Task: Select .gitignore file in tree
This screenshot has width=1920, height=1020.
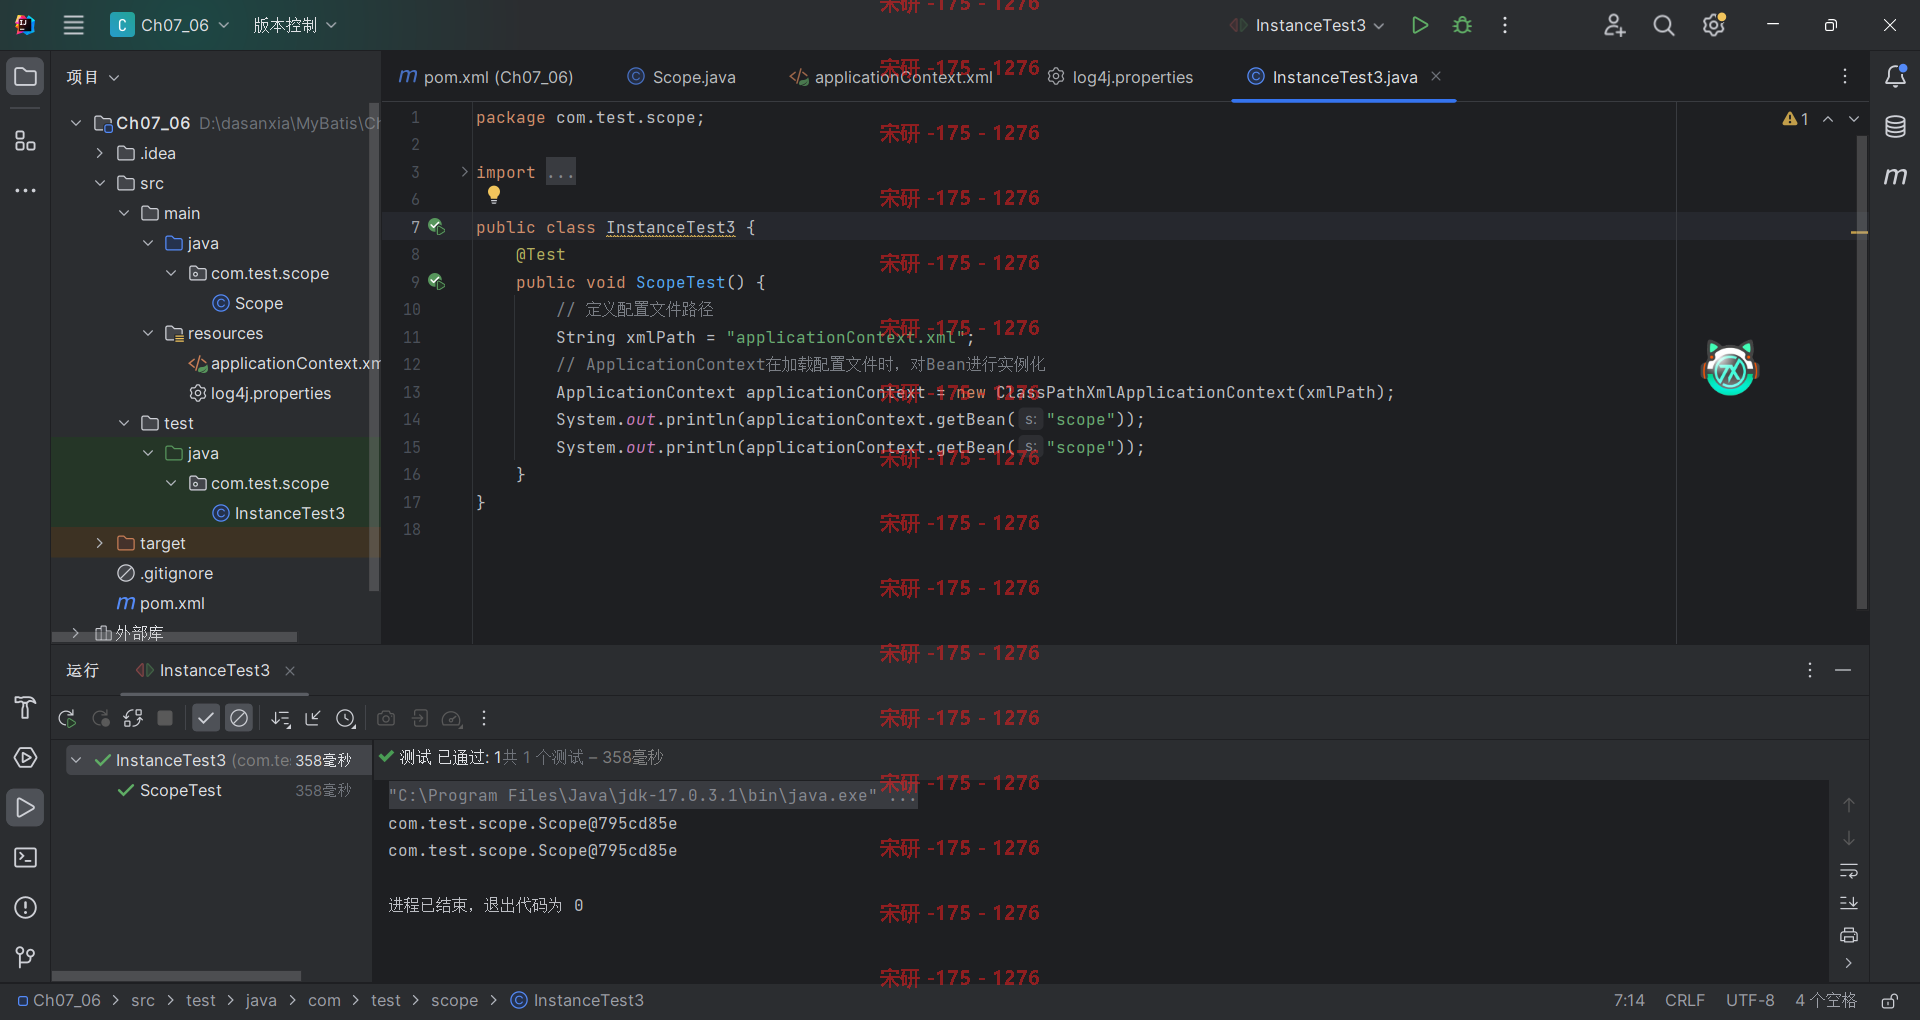Action: 165,573
